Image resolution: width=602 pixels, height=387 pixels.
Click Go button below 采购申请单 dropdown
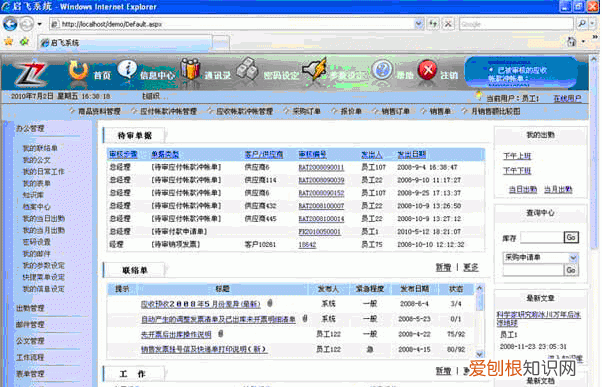pos(571,270)
